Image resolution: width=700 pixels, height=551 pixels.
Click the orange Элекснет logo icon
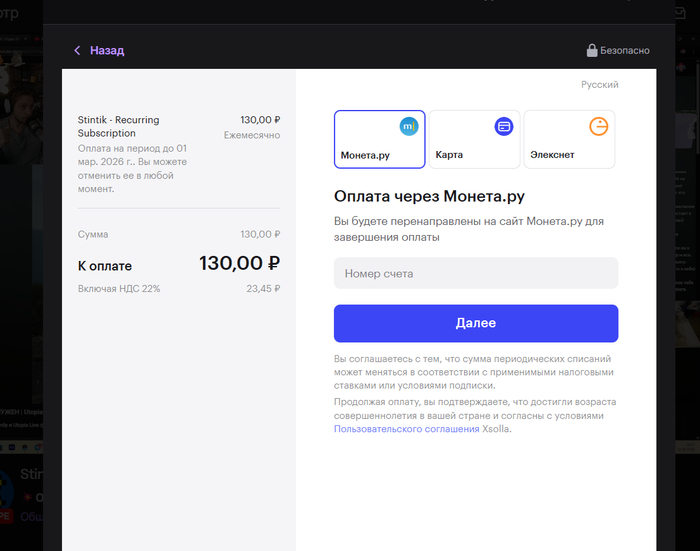coord(598,126)
